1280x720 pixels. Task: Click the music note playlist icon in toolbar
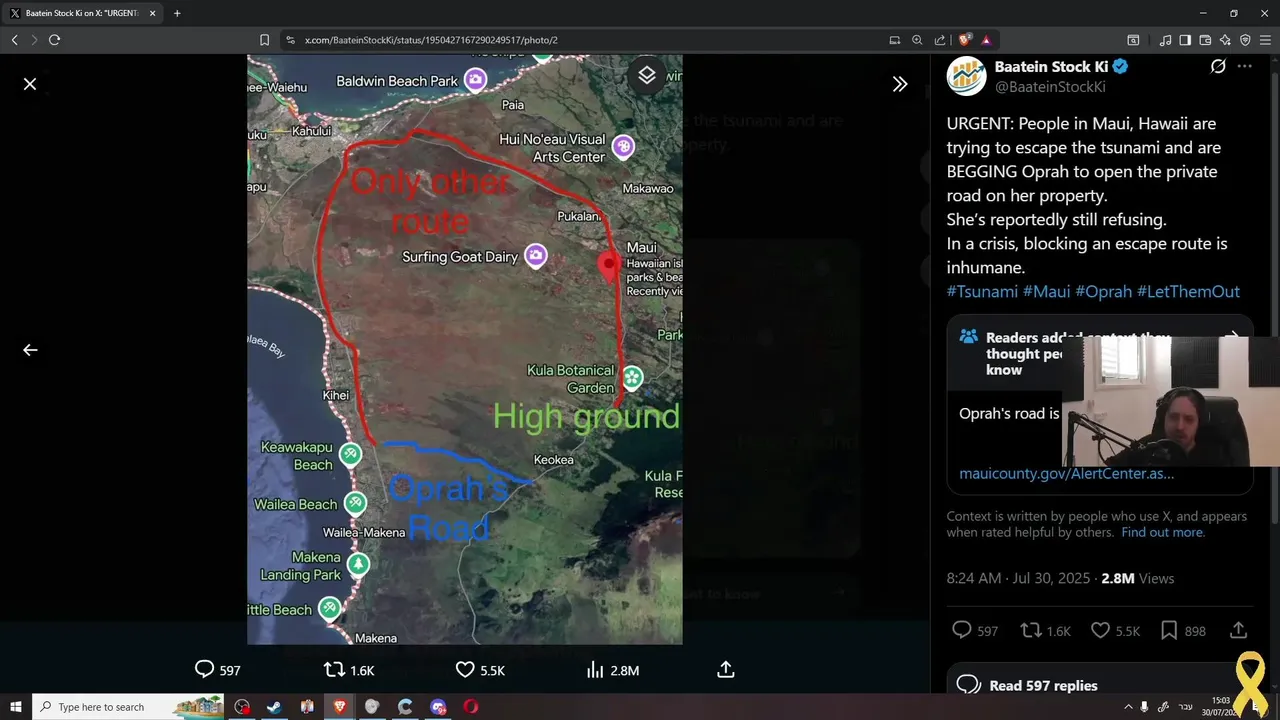pyautogui.click(x=1165, y=40)
